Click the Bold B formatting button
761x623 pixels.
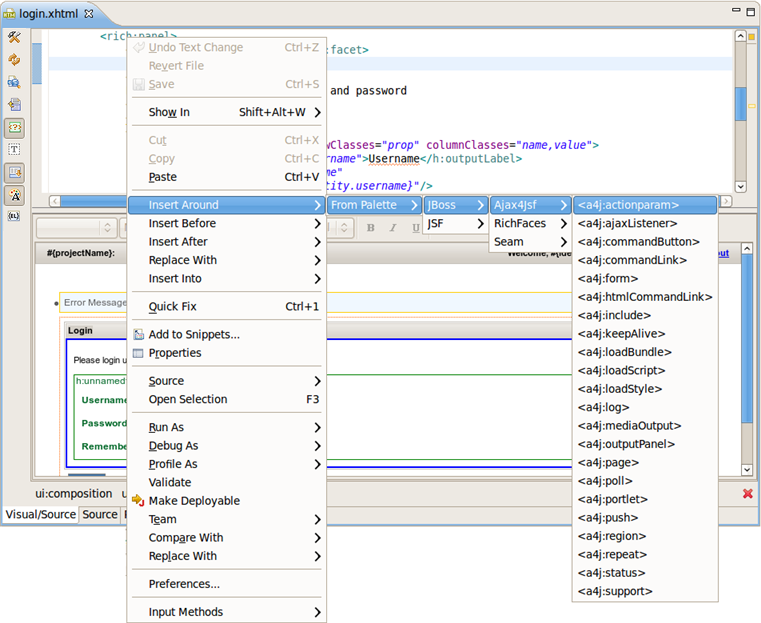(371, 228)
